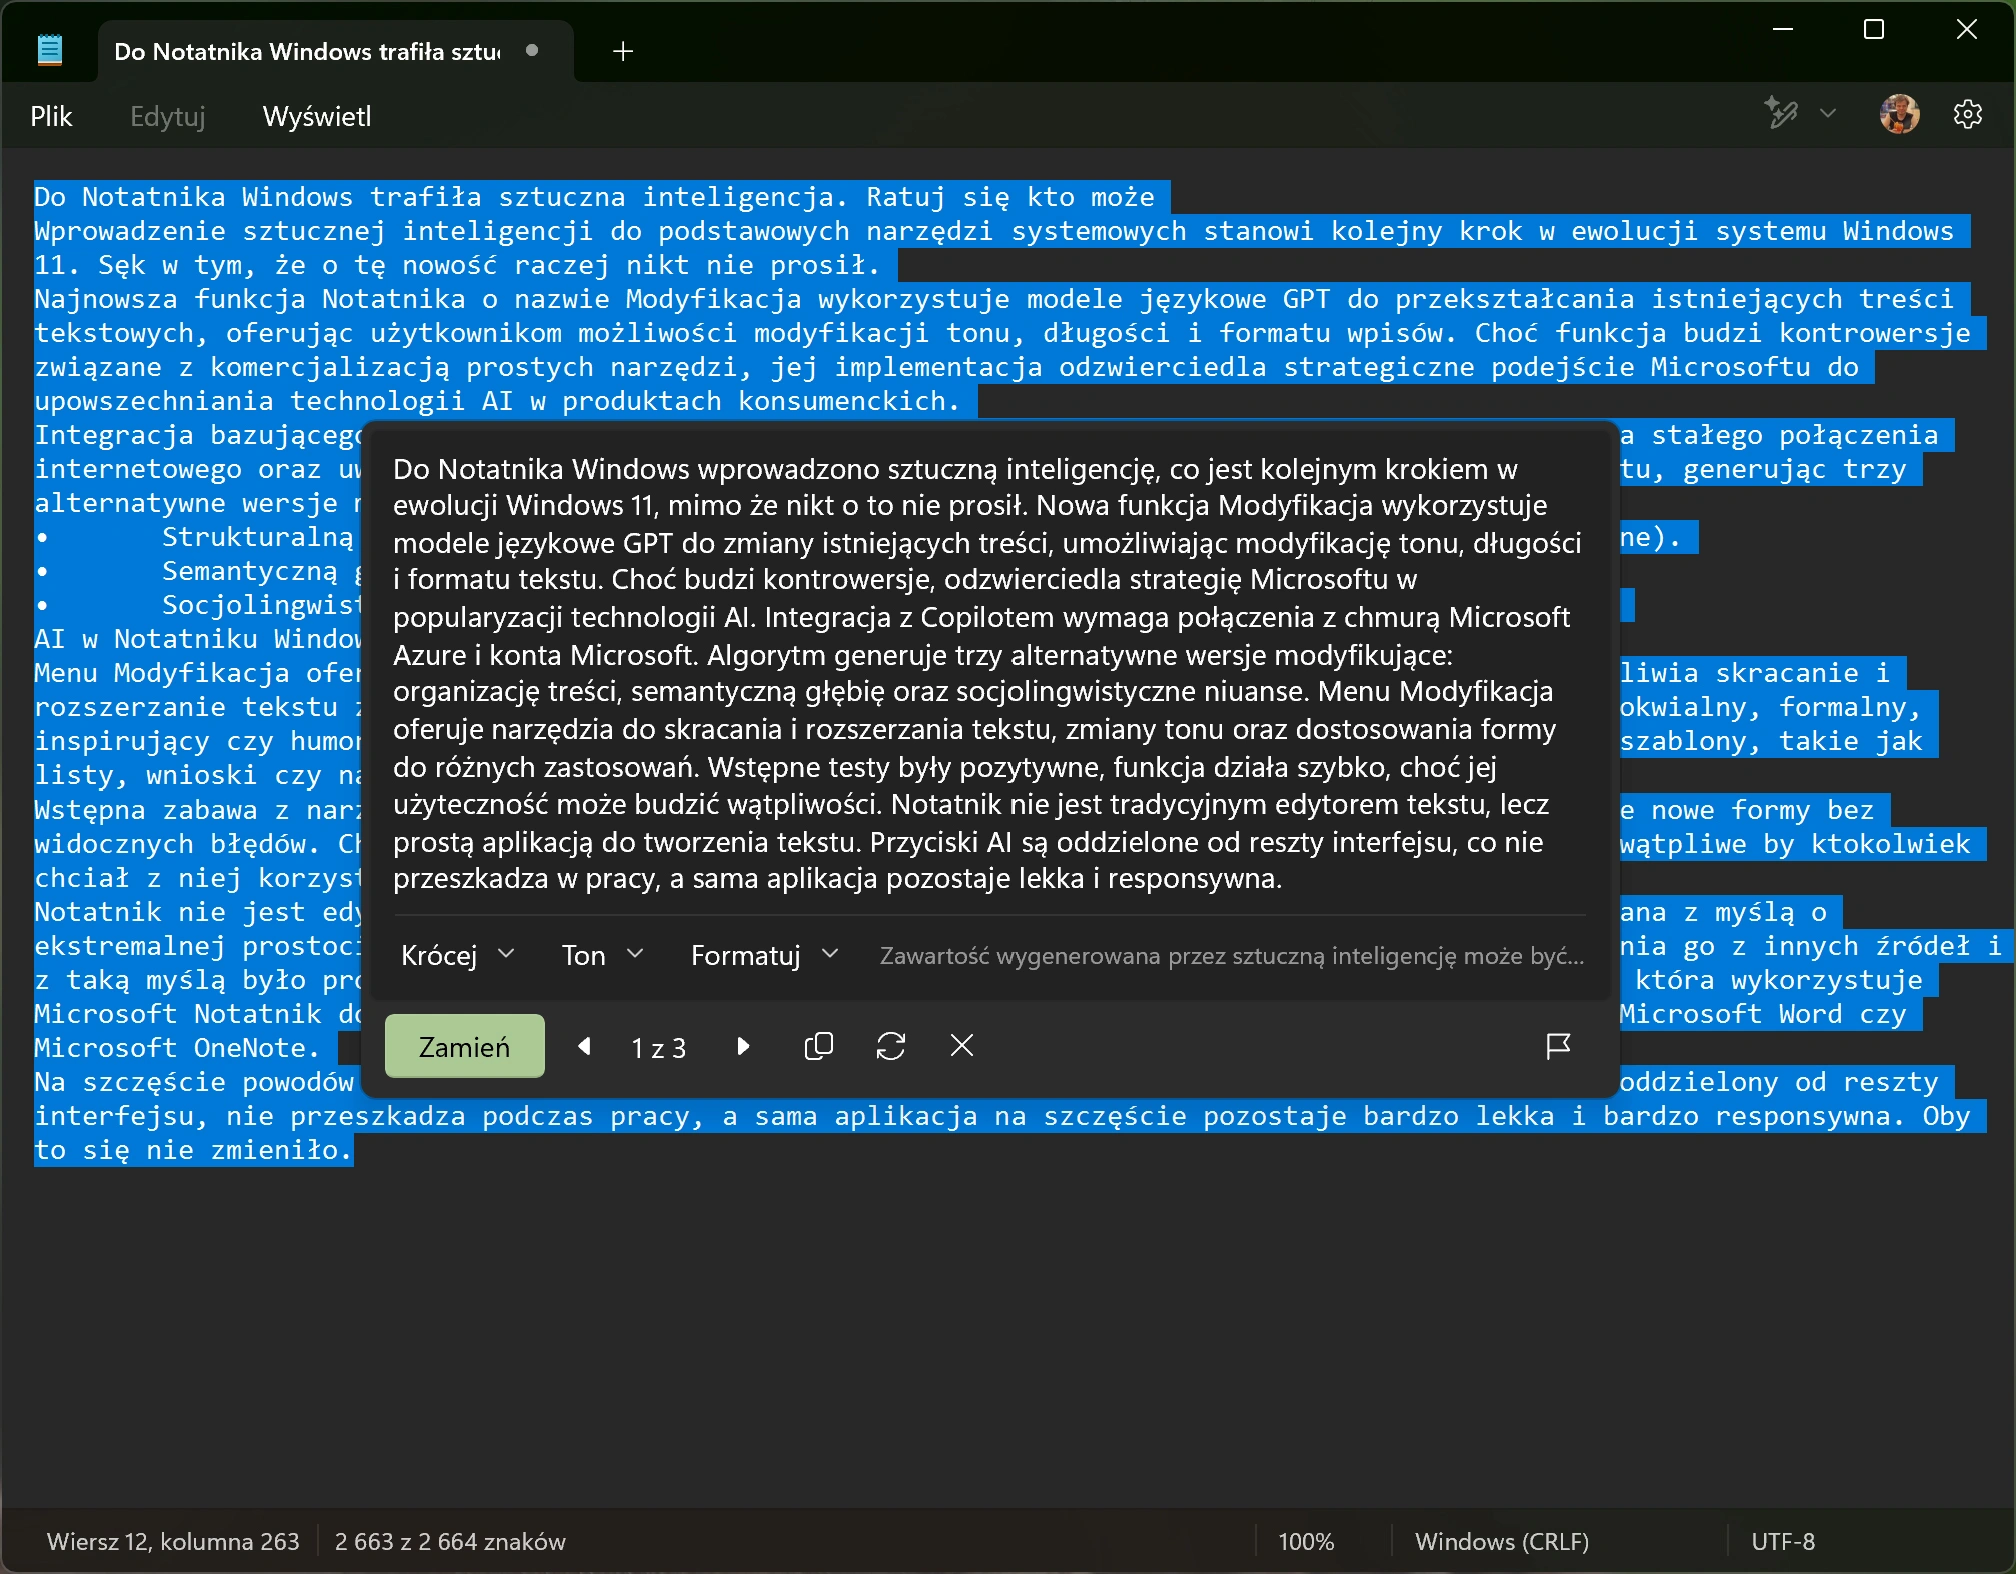Viewport: 2016px width, 1574px height.
Task: Open the 100% zoom level status item
Action: pos(1306,1541)
